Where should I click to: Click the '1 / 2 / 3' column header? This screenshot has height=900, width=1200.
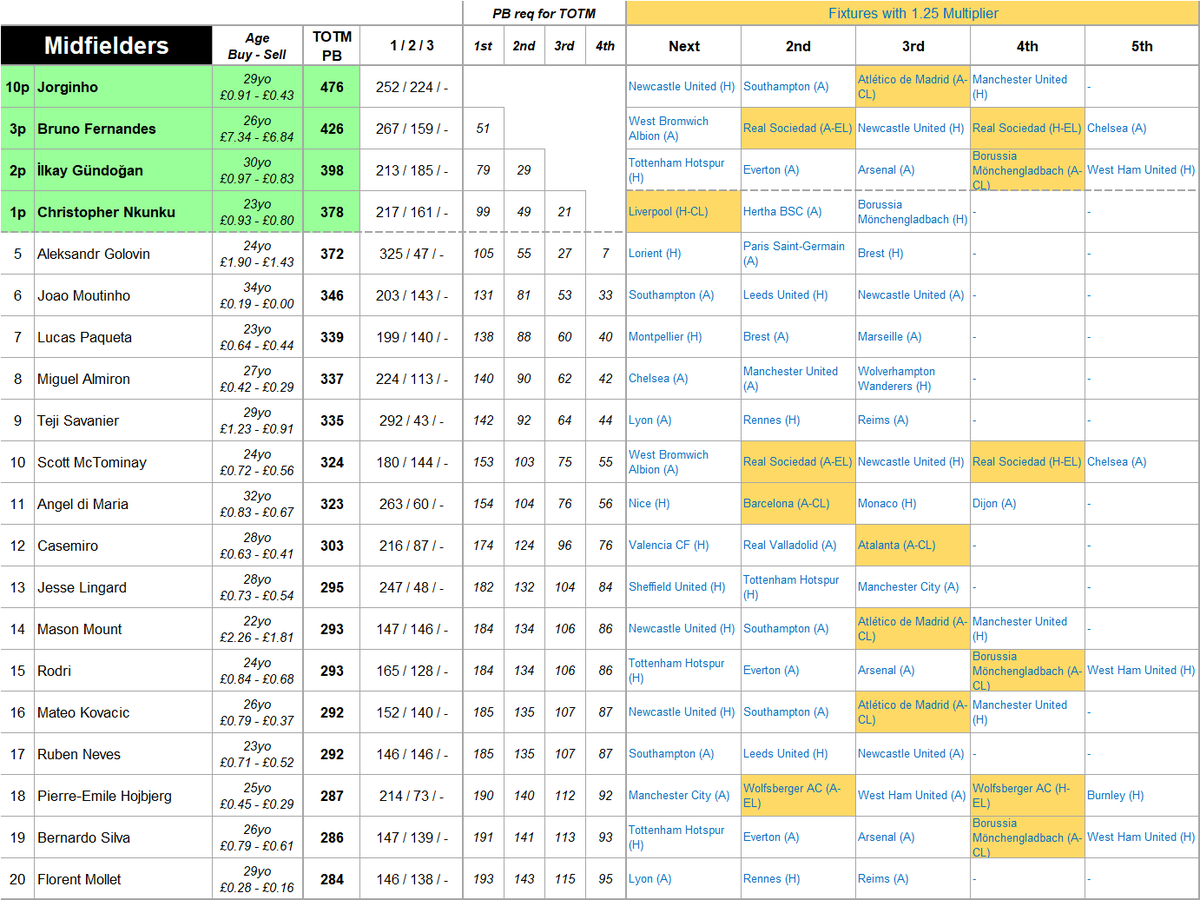[x=411, y=46]
